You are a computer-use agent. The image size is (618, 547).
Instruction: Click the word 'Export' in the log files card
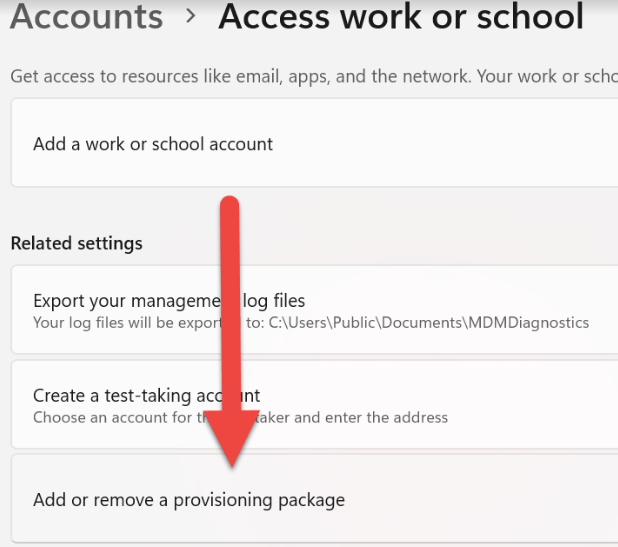tap(59, 300)
